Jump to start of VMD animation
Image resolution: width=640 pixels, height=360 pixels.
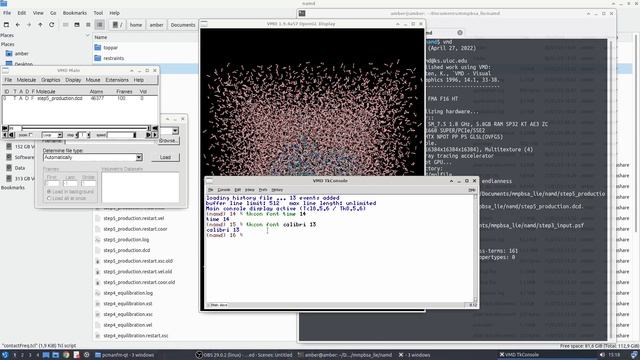[x=5, y=128]
